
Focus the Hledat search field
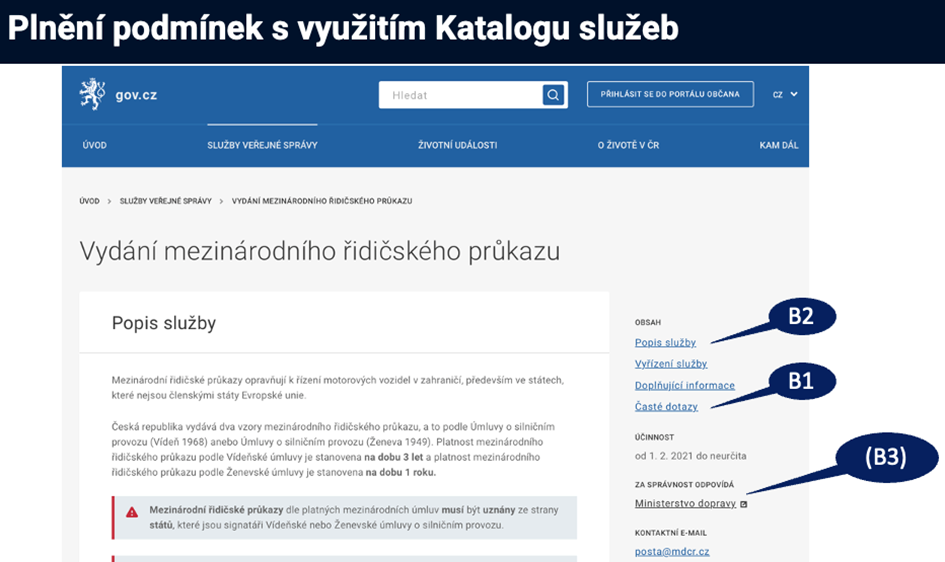[x=460, y=95]
